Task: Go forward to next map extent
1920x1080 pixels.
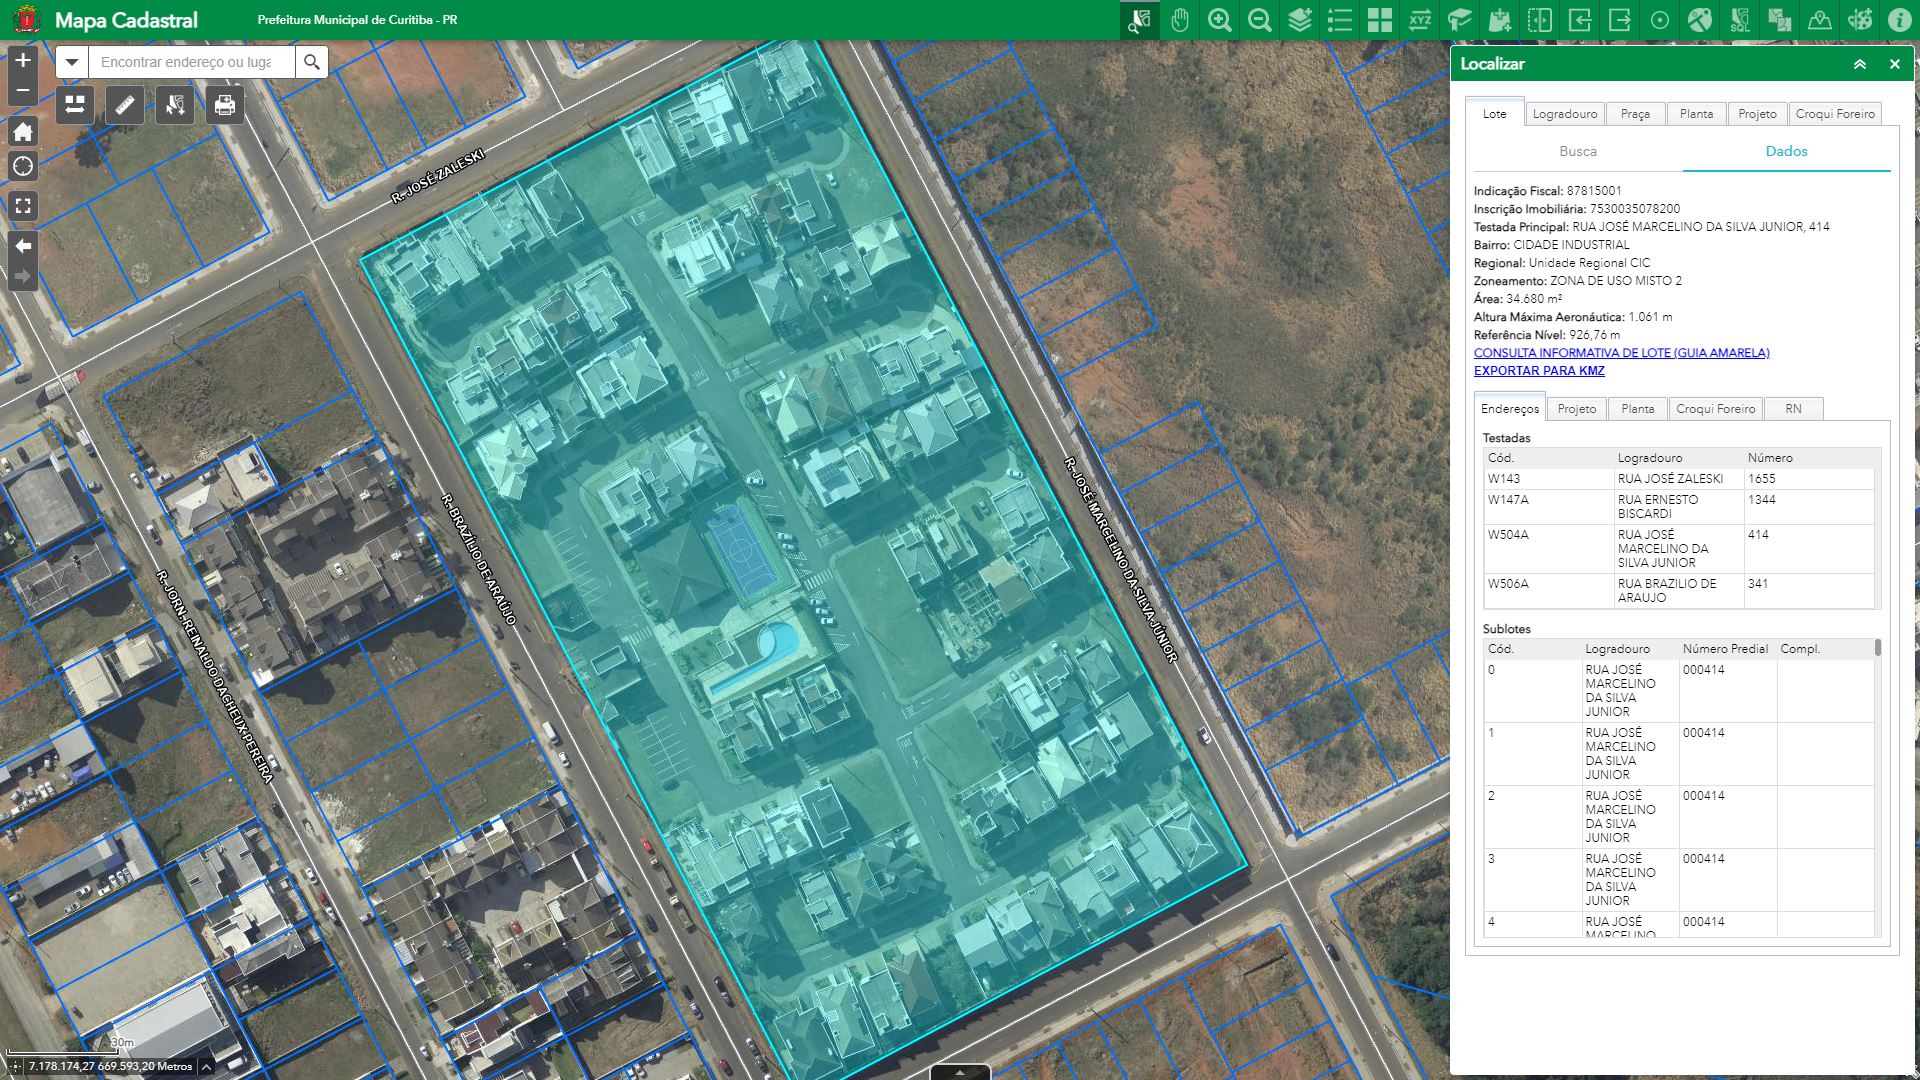Action: pyautogui.click(x=23, y=276)
